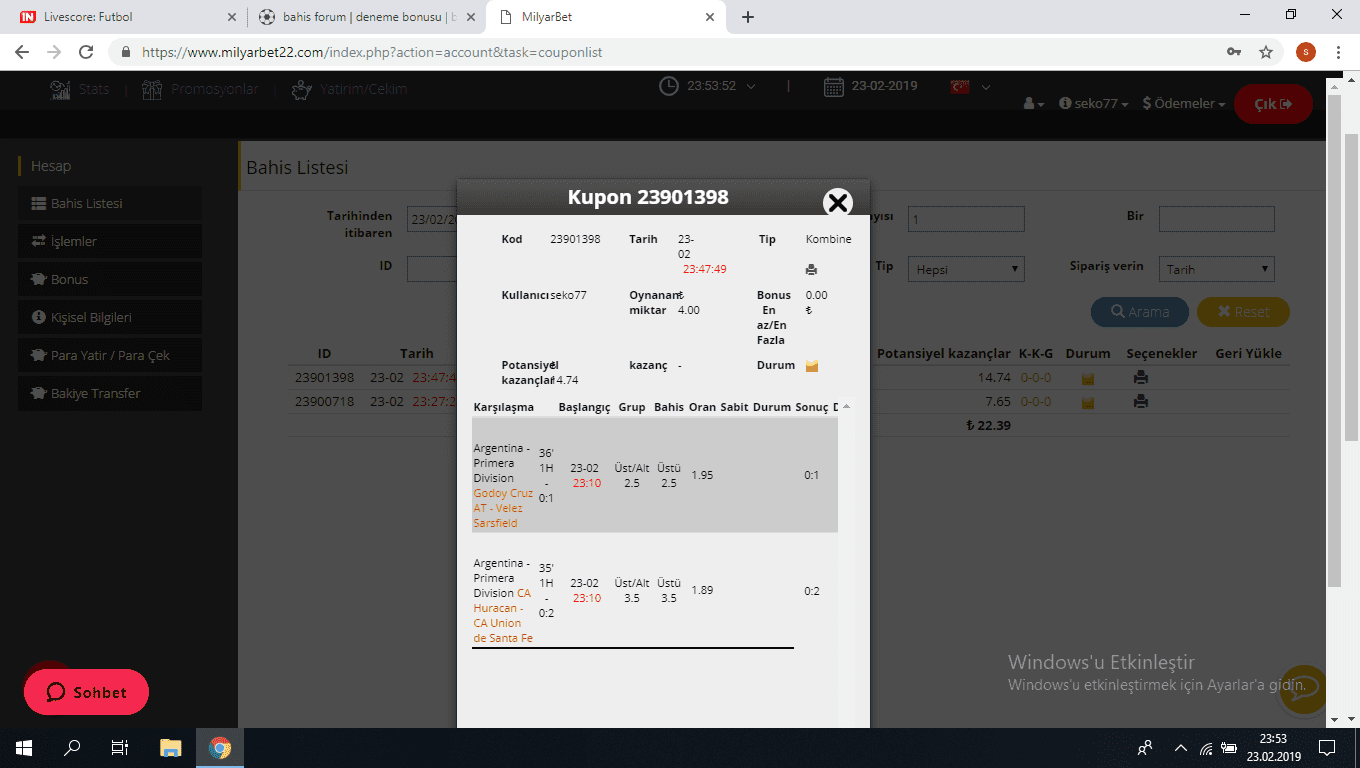1360x768 pixels.
Task: Click the taskbar search icon
Action: pos(72,748)
